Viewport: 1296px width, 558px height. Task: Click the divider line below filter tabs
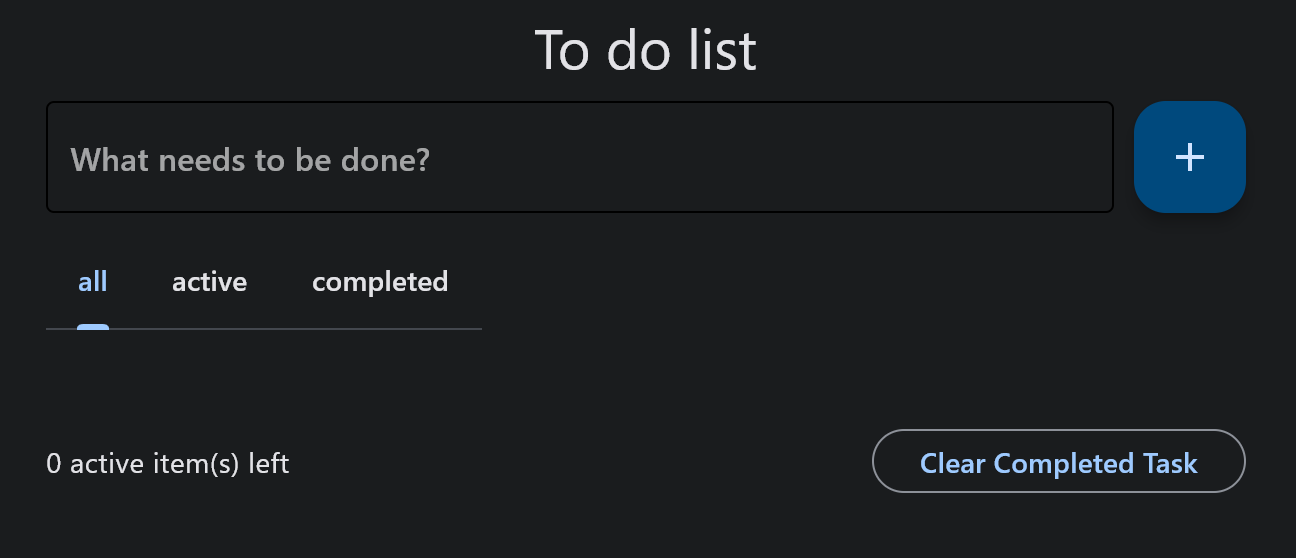pos(300,328)
